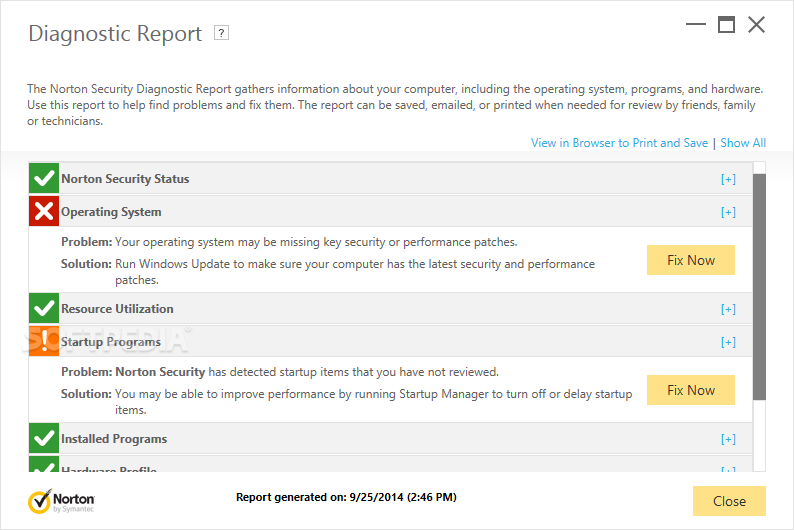Close the Diagnostic Report dialog via Close button
This screenshot has height=530, width=794.
coord(729,501)
